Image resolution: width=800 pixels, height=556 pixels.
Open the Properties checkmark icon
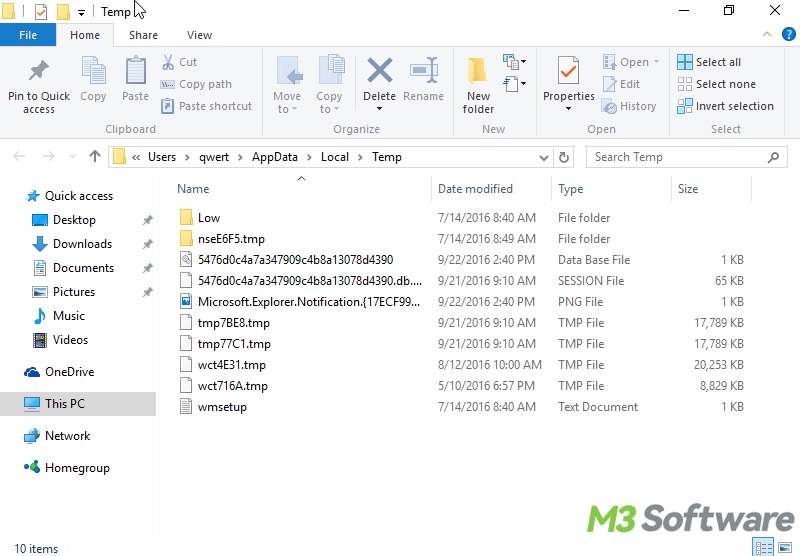pyautogui.click(x=568, y=71)
